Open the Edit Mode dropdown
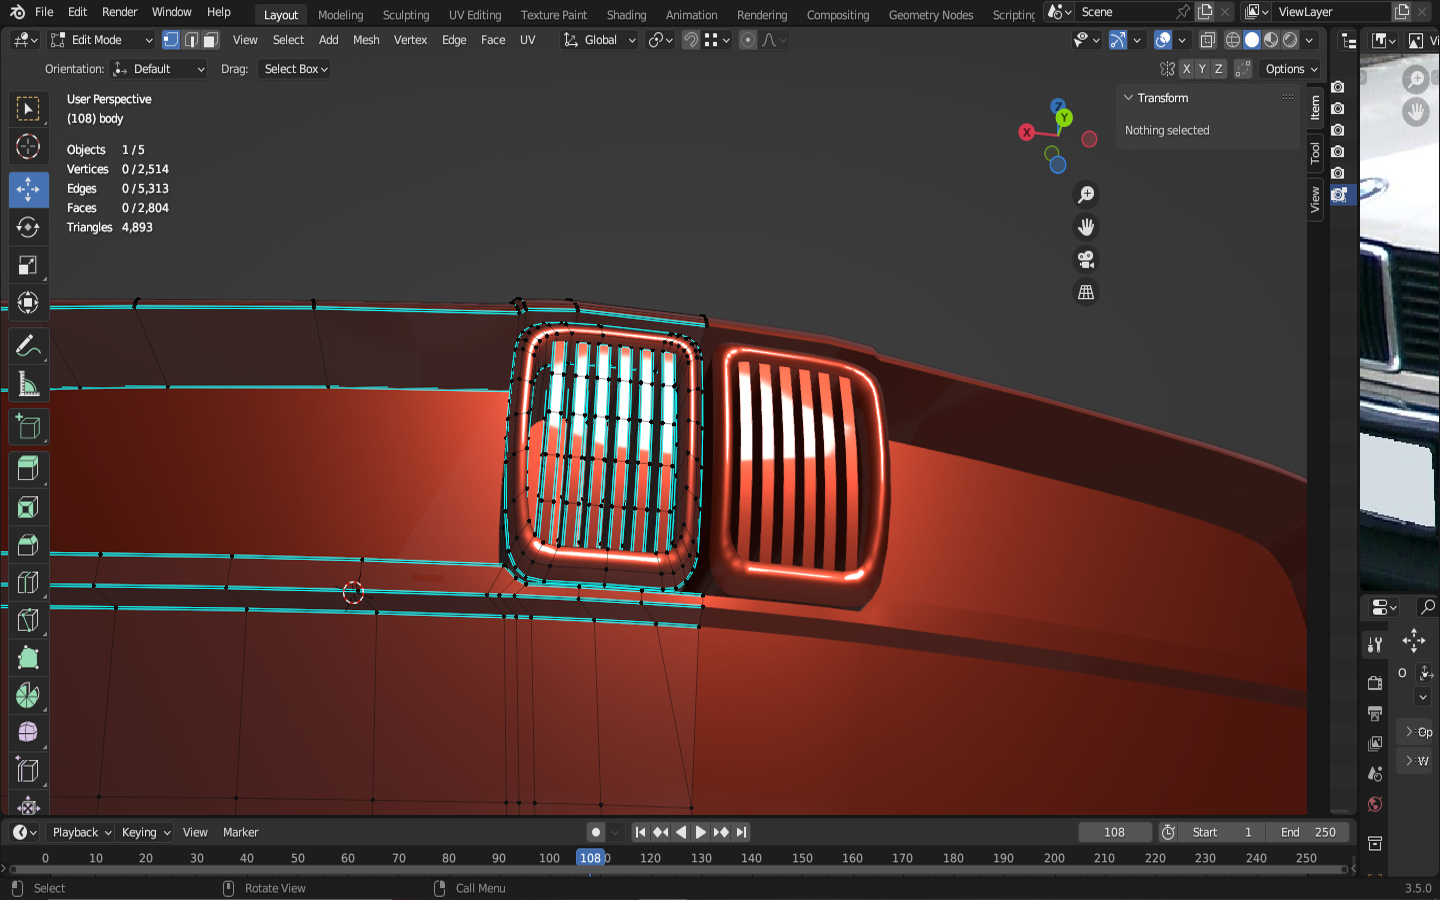Screen dimensions: 1440x900 (x=102, y=40)
